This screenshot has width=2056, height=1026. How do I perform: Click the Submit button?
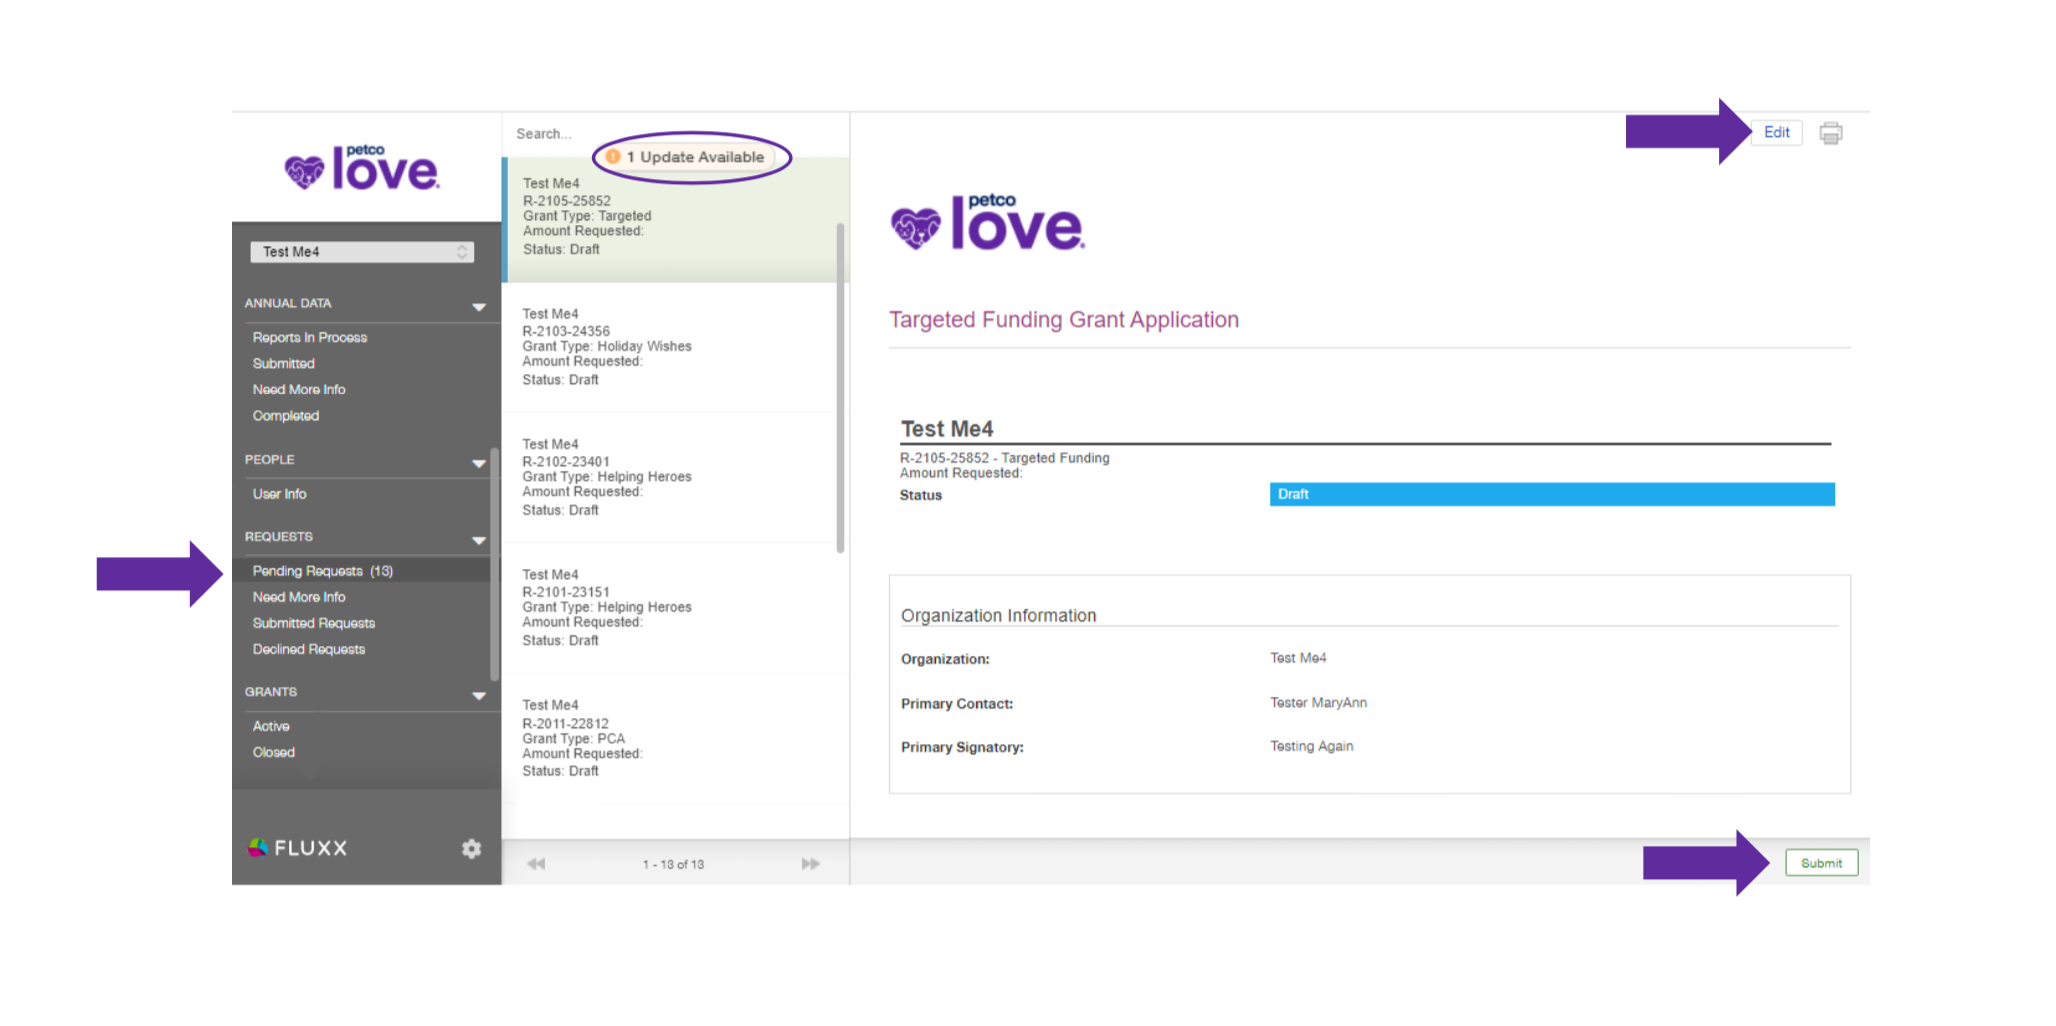(x=1821, y=863)
